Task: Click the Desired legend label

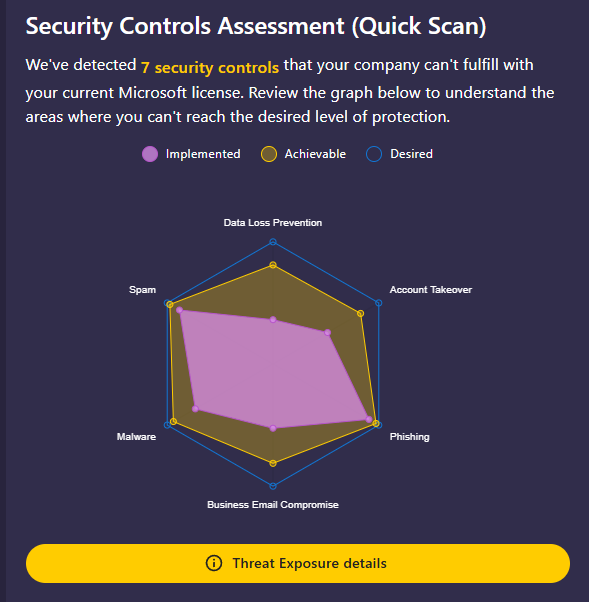Action: coord(412,154)
